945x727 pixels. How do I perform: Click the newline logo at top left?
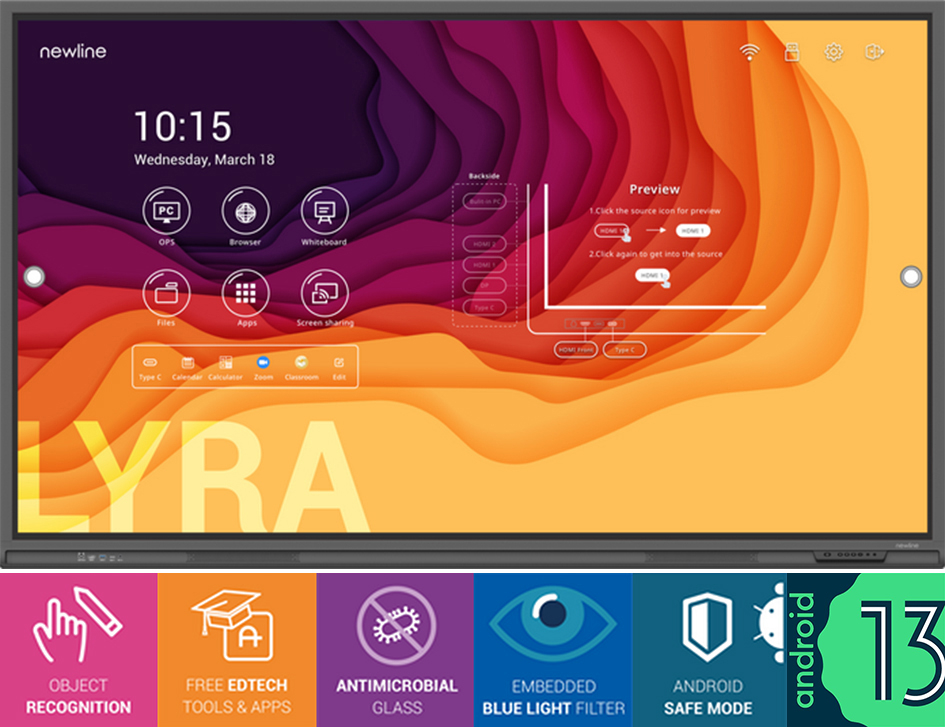click(73, 51)
